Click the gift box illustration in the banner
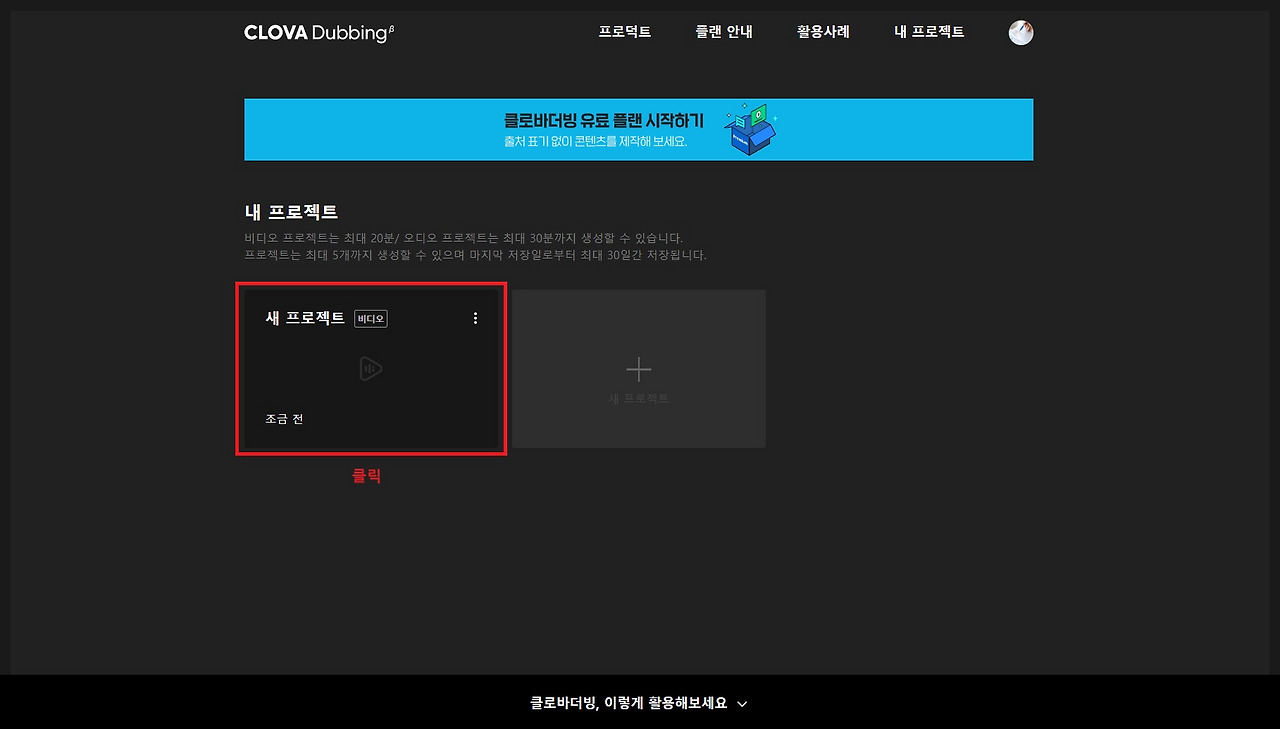The width and height of the screenshot is (1280, 729). click(x=750, y=128)
